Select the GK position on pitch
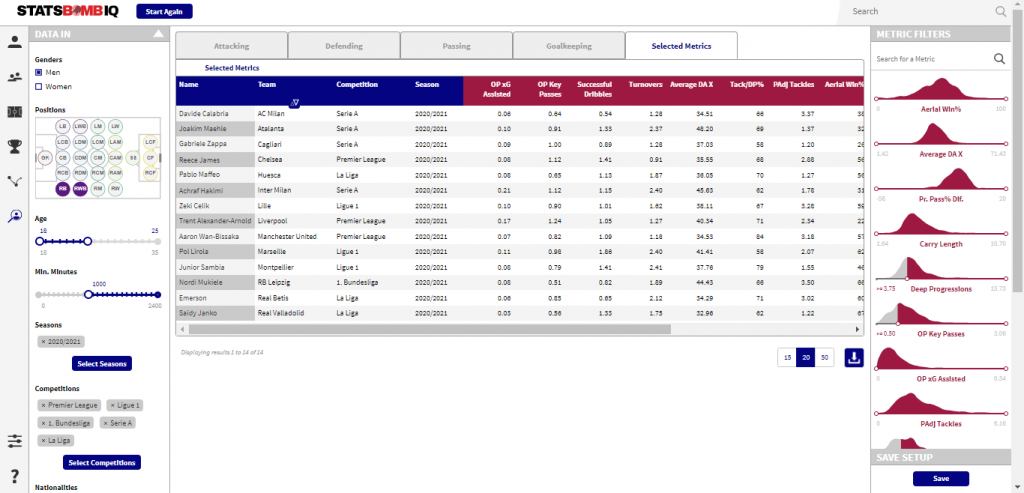 tap(44, 157)
